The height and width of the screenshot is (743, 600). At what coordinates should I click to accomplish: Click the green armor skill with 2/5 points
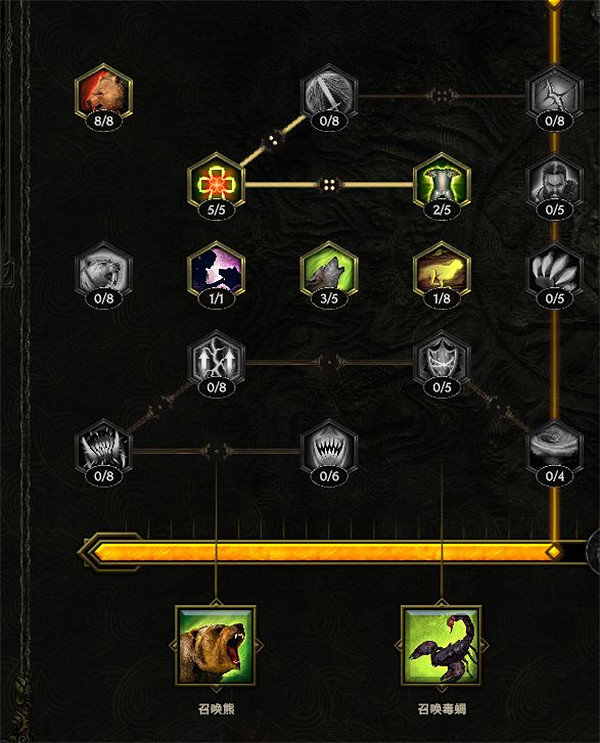click(x=442, y=182)
